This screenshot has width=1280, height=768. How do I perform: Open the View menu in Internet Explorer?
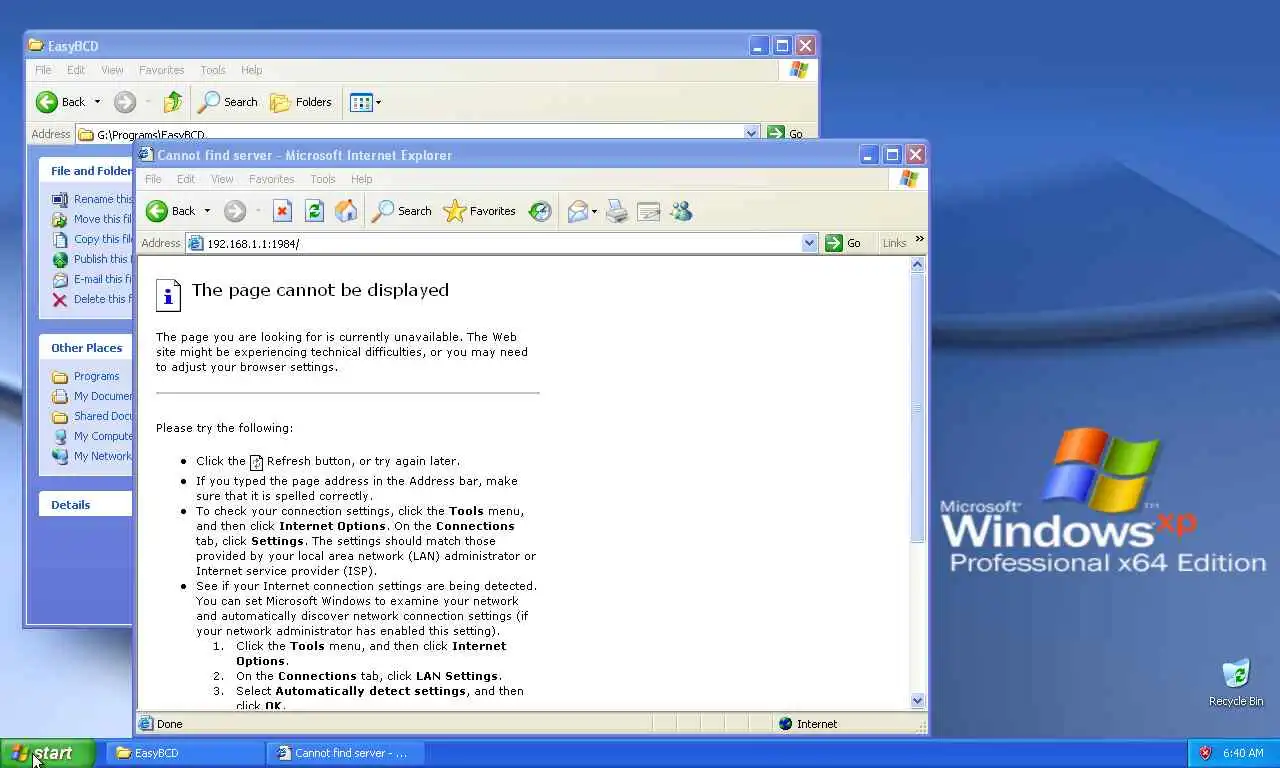pyautogui.click(x=222, y=179)
